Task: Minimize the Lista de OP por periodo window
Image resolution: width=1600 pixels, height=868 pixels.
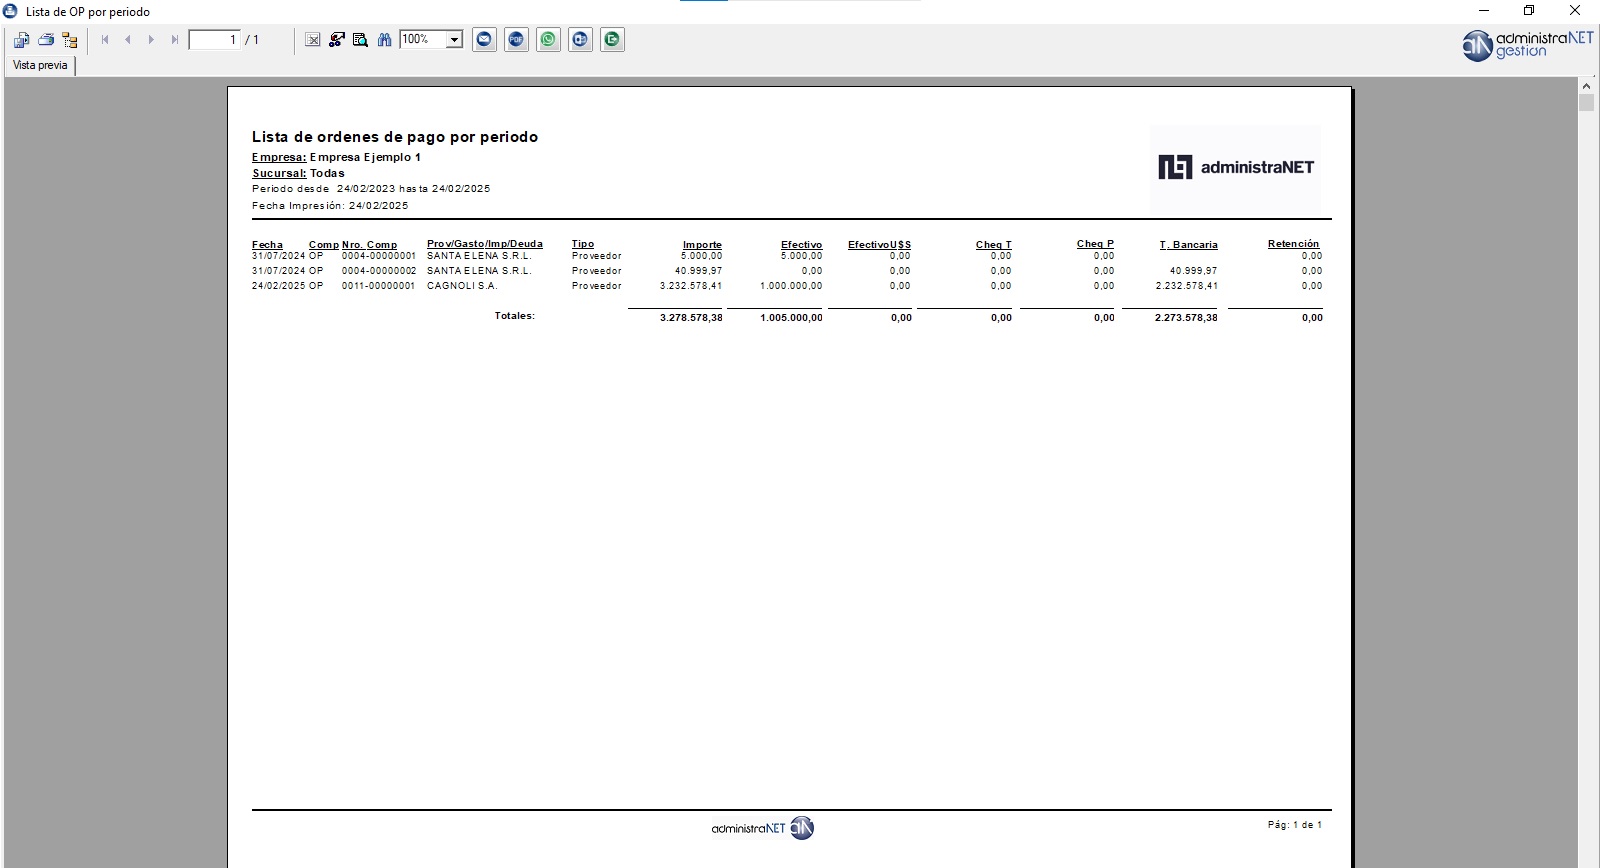Action: 1484,11
